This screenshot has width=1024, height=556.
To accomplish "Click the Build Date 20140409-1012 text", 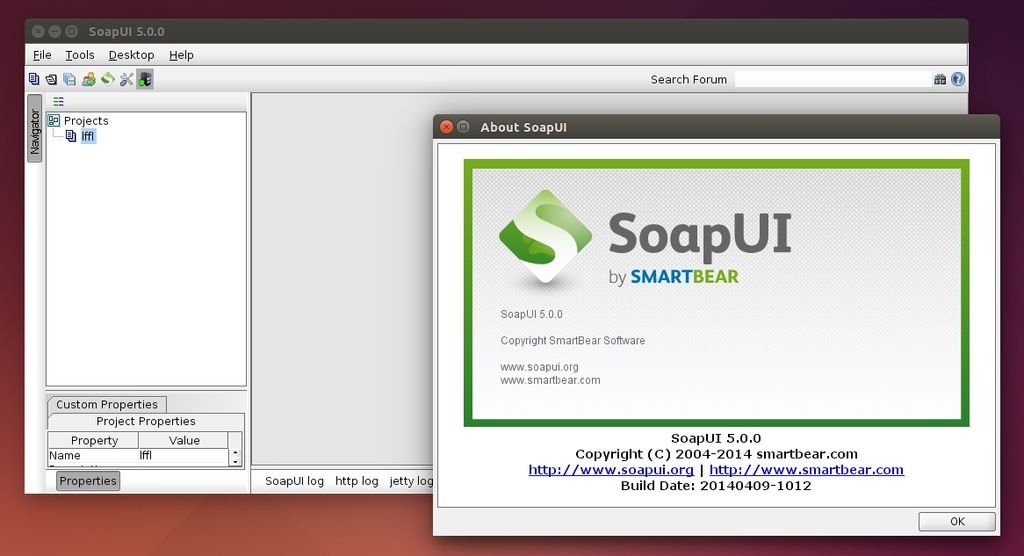I will [716, 485].
